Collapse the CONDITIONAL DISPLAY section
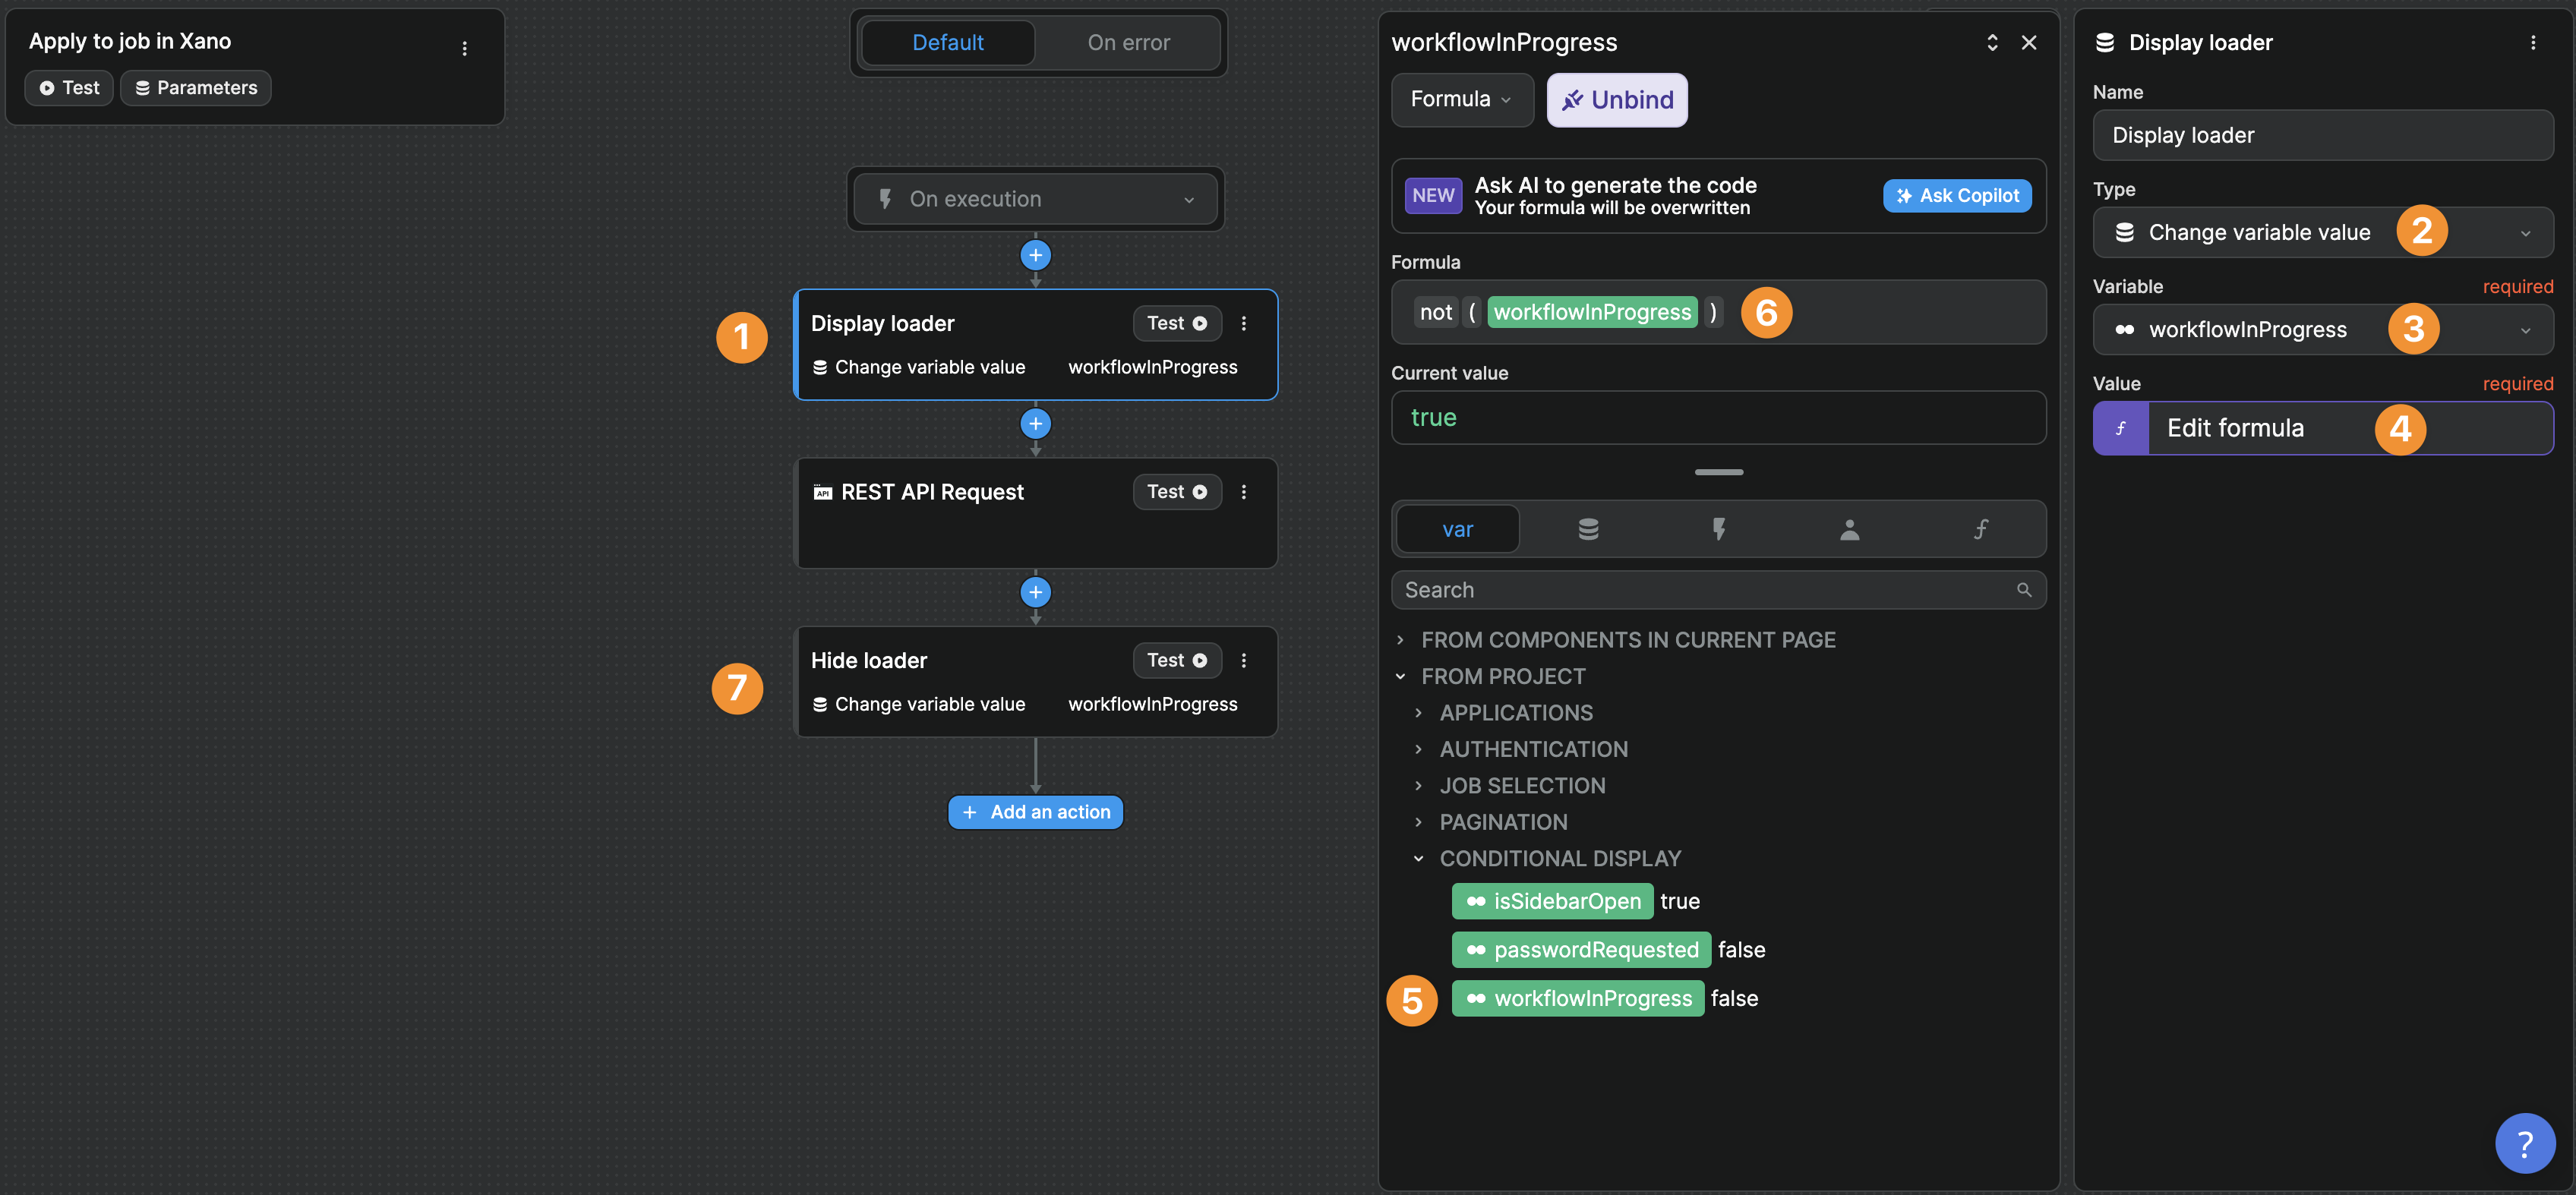The width and height of the screenshot is (2576, 1195). pos(1417,858)
